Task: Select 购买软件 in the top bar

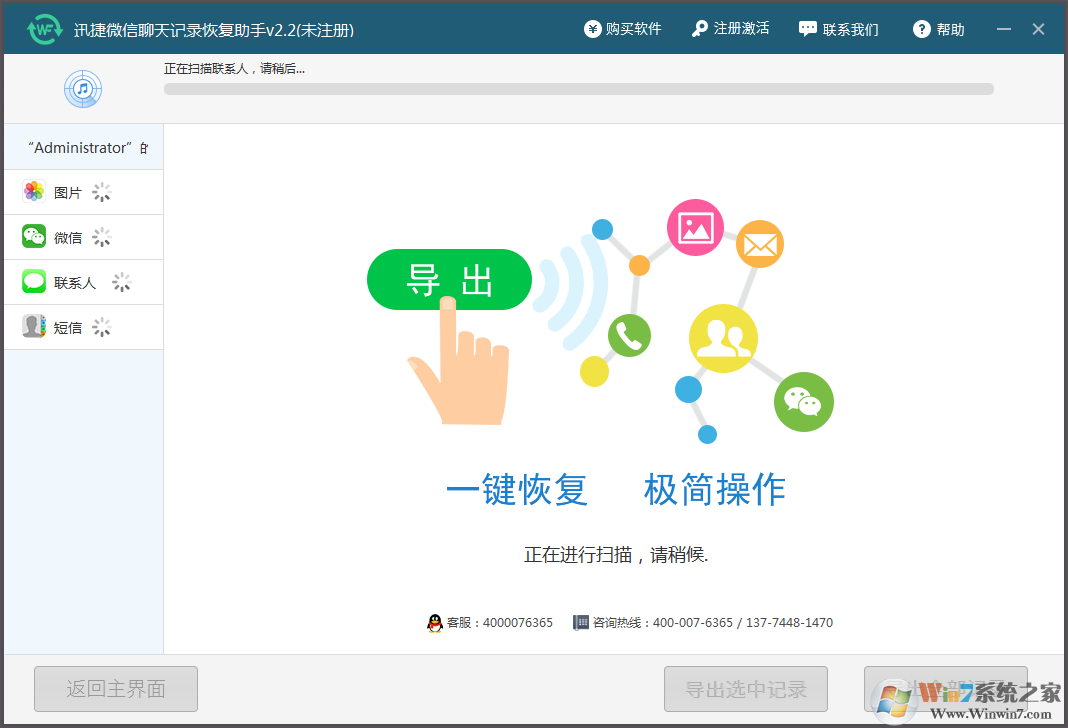Action: click(x=623, y=29)
